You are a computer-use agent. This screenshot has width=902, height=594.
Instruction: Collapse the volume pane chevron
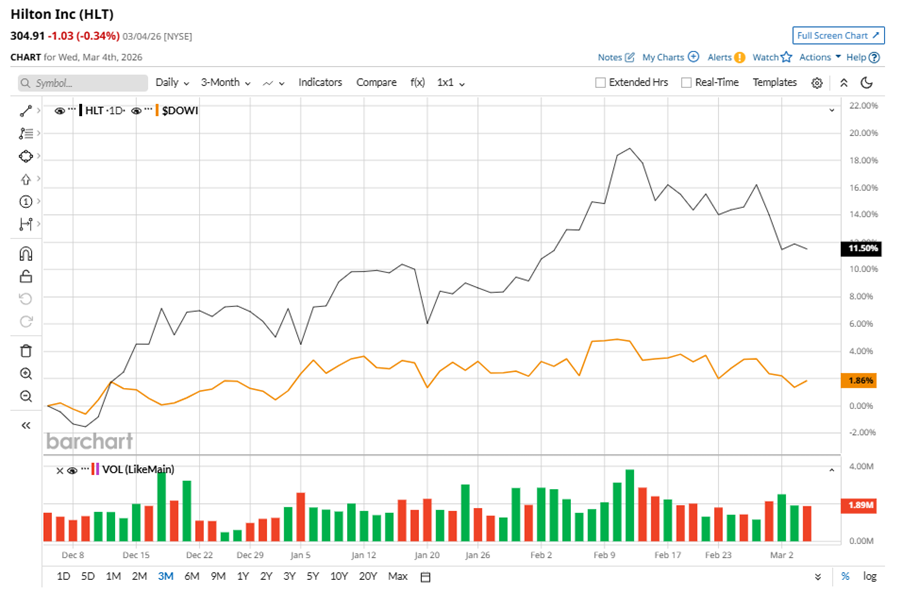pyautogui.click(x=831, y=470)
